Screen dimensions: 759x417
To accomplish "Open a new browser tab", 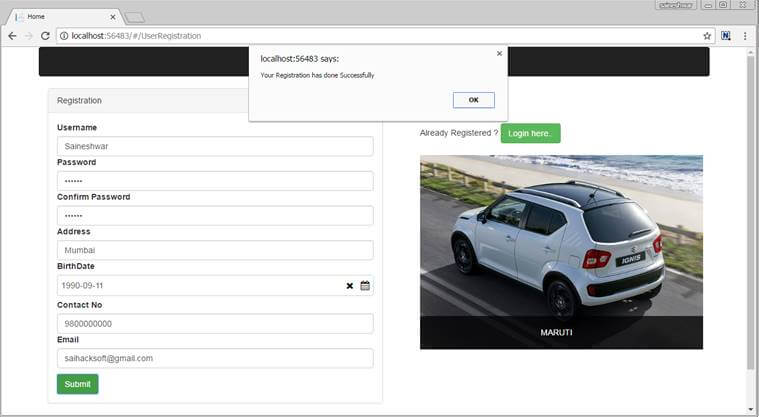I will coord(135,18).
